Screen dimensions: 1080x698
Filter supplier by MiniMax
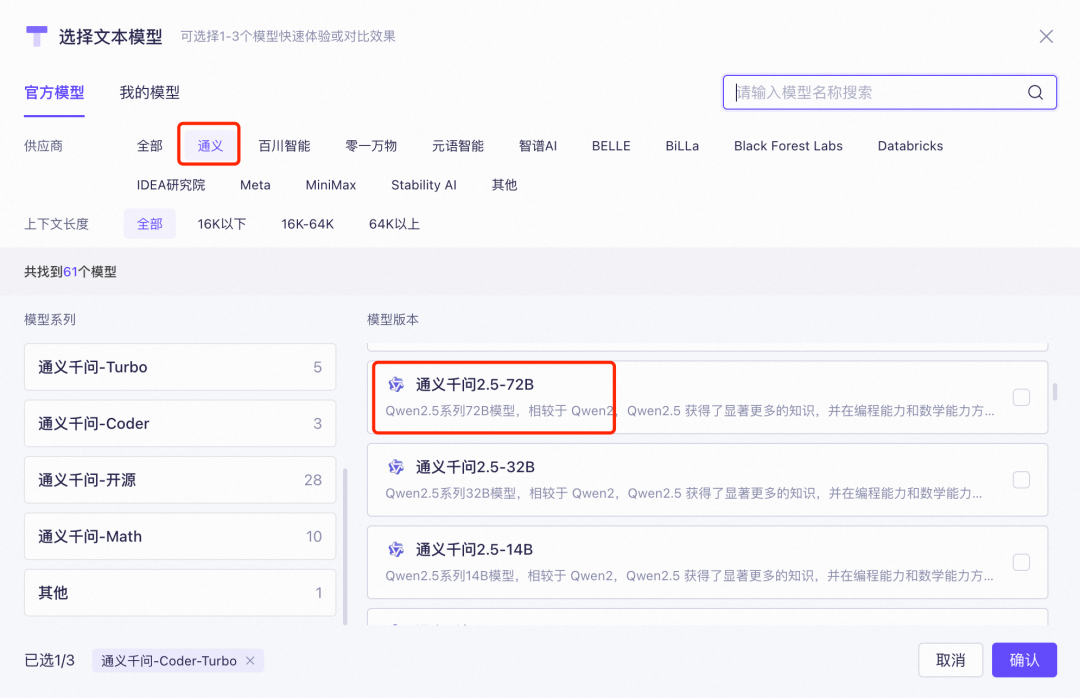click(x=331, y=185)
